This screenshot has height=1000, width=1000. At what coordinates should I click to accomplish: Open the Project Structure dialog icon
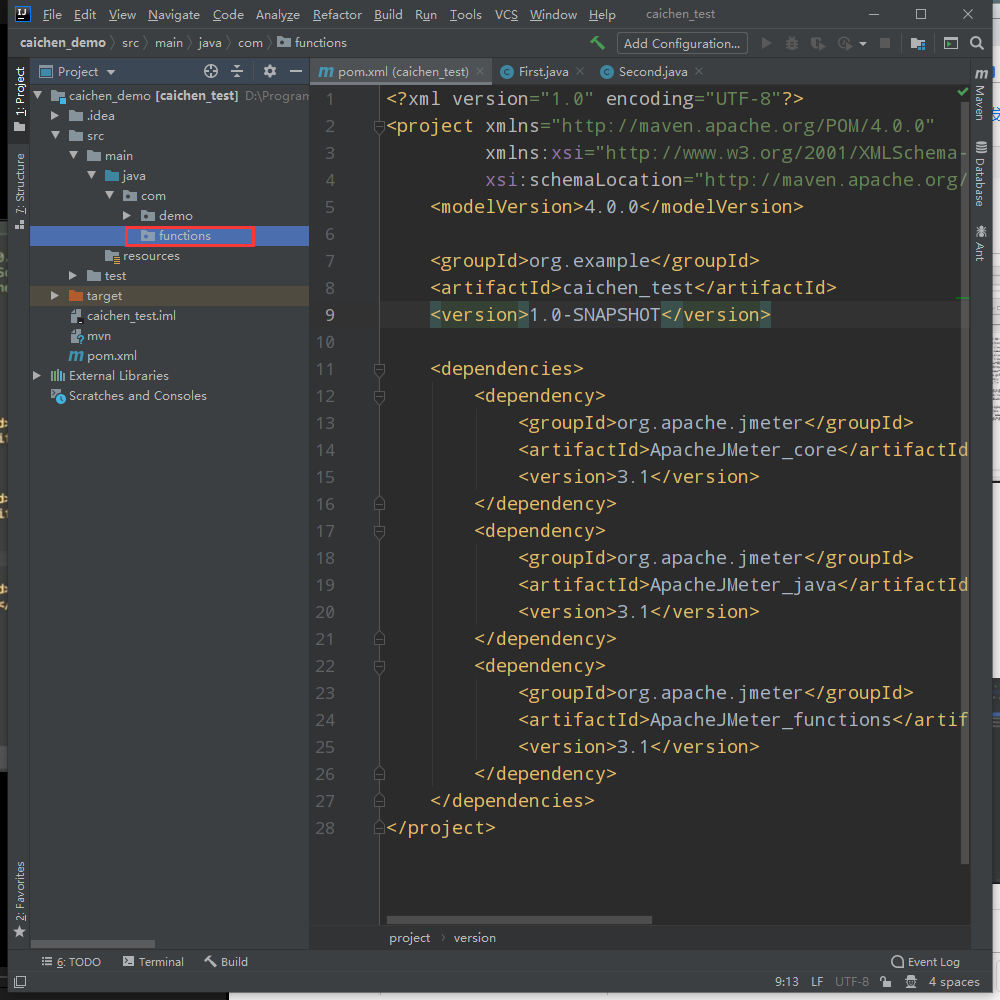917,43
